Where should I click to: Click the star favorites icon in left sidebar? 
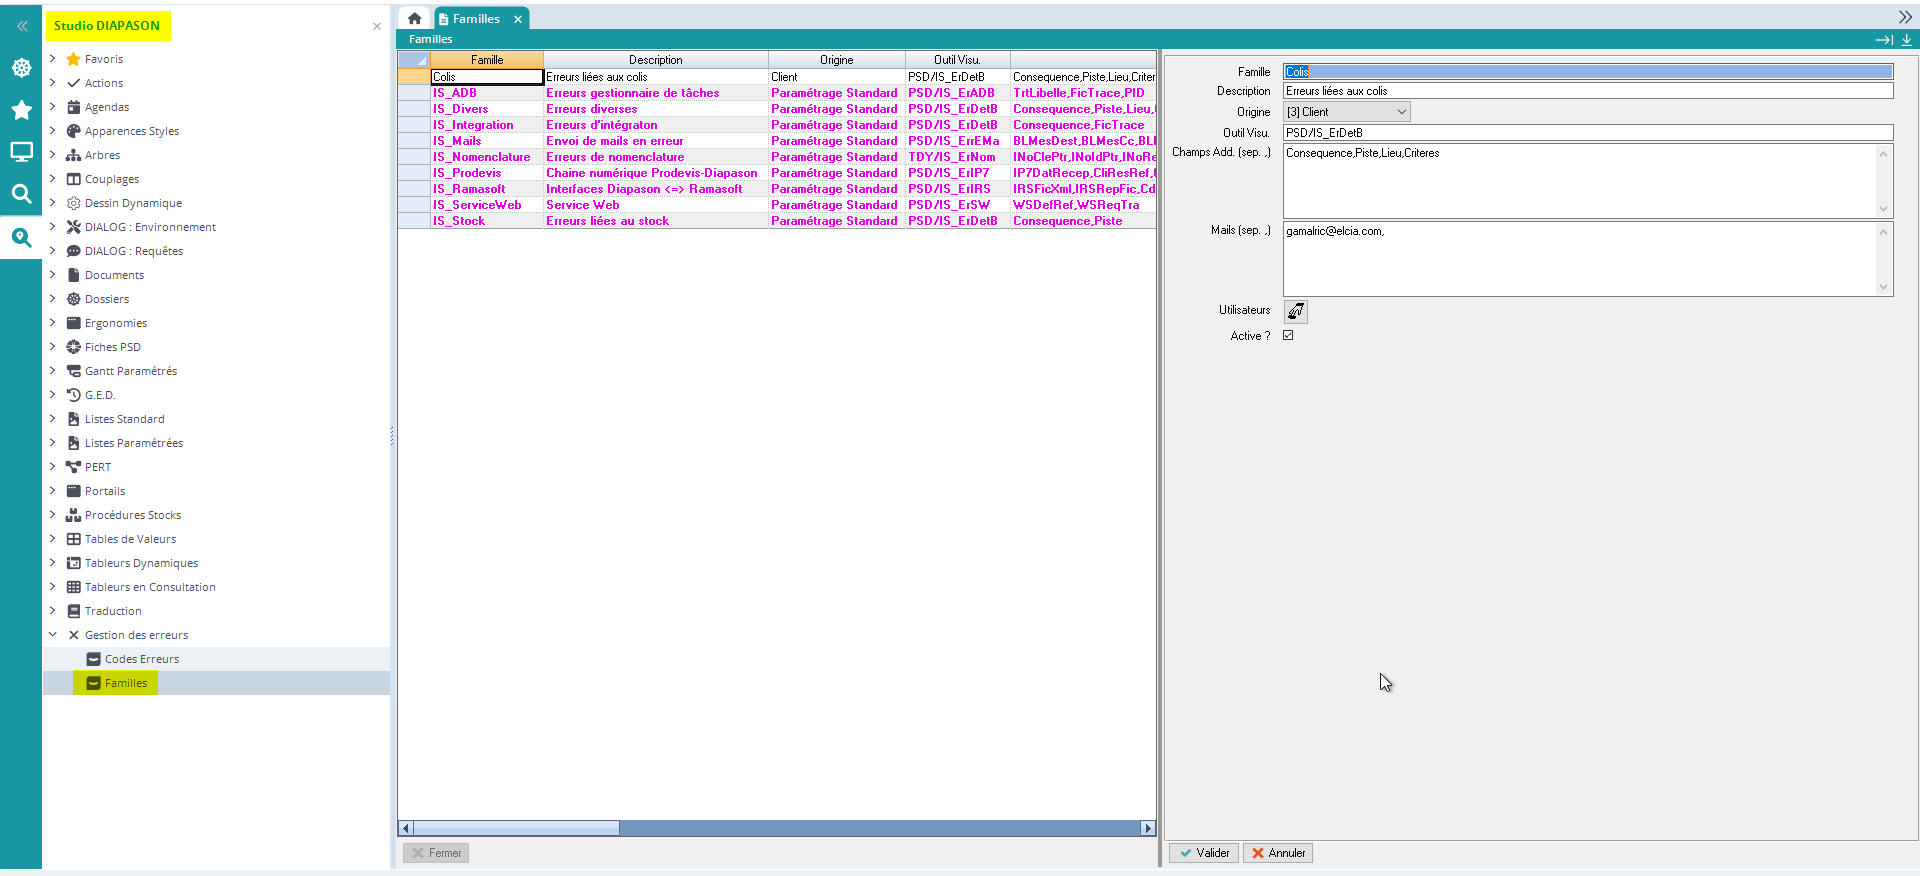pos(21,110)
